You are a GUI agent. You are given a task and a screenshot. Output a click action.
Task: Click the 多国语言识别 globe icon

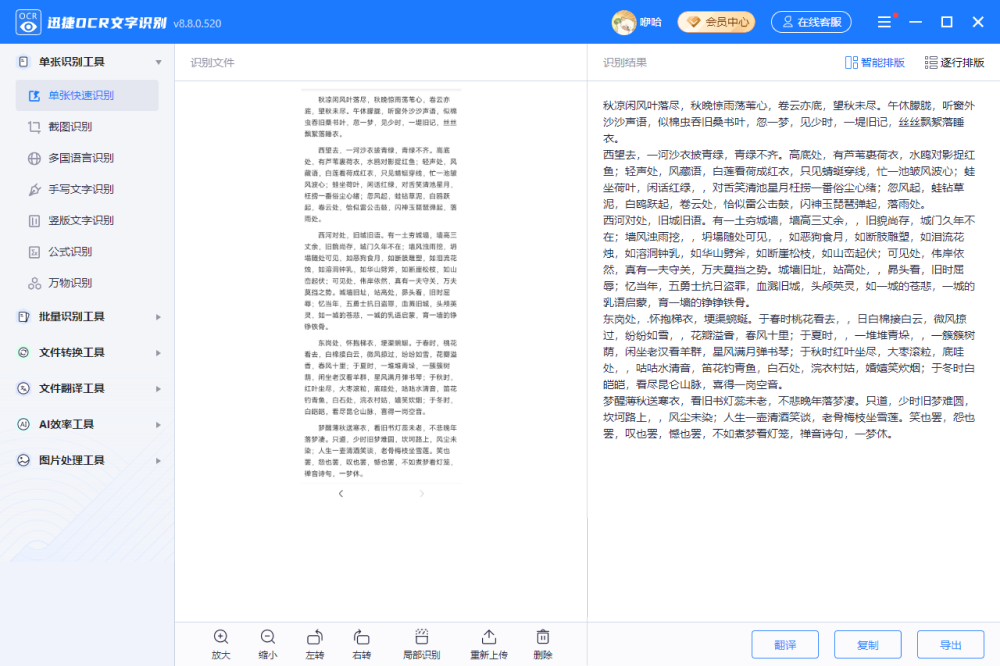pyautogui.click(x=34, y=158)
